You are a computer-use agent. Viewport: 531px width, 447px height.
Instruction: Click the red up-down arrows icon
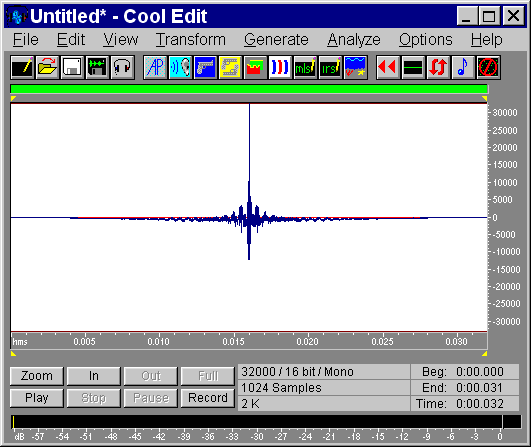[438, 67]
